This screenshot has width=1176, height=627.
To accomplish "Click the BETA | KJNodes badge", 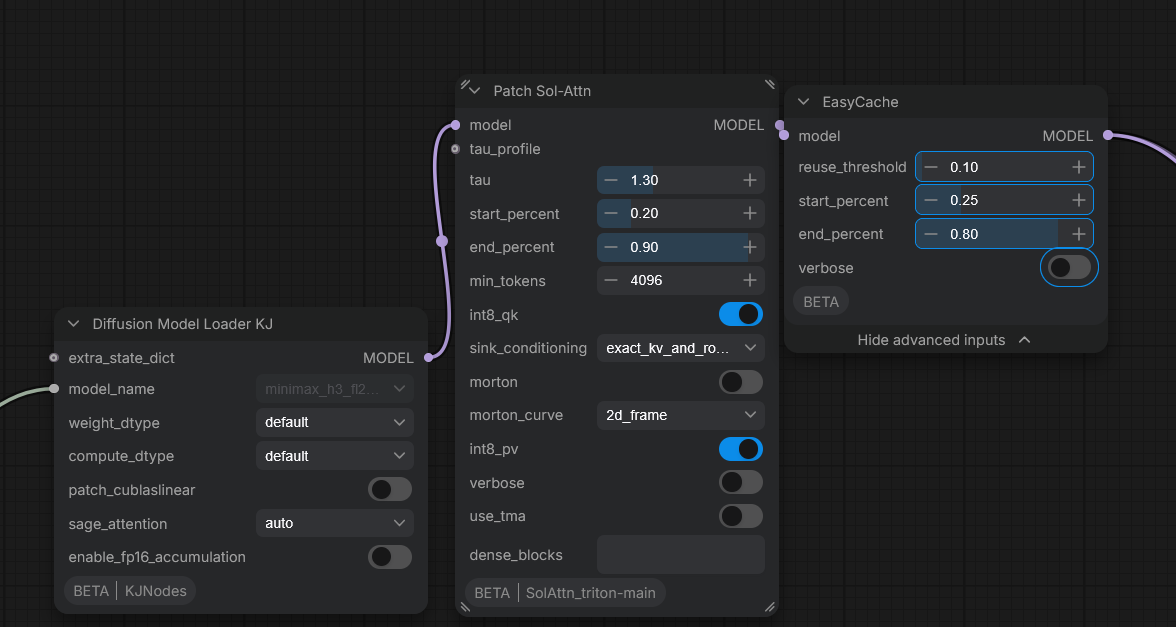I will click(x=130, y=591).
